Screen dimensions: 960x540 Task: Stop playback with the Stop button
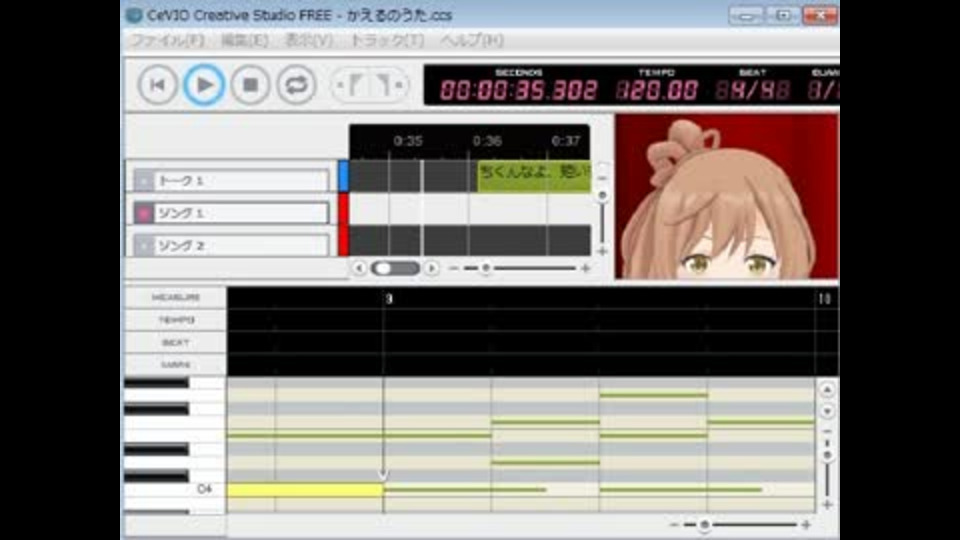tap(250, 84)
